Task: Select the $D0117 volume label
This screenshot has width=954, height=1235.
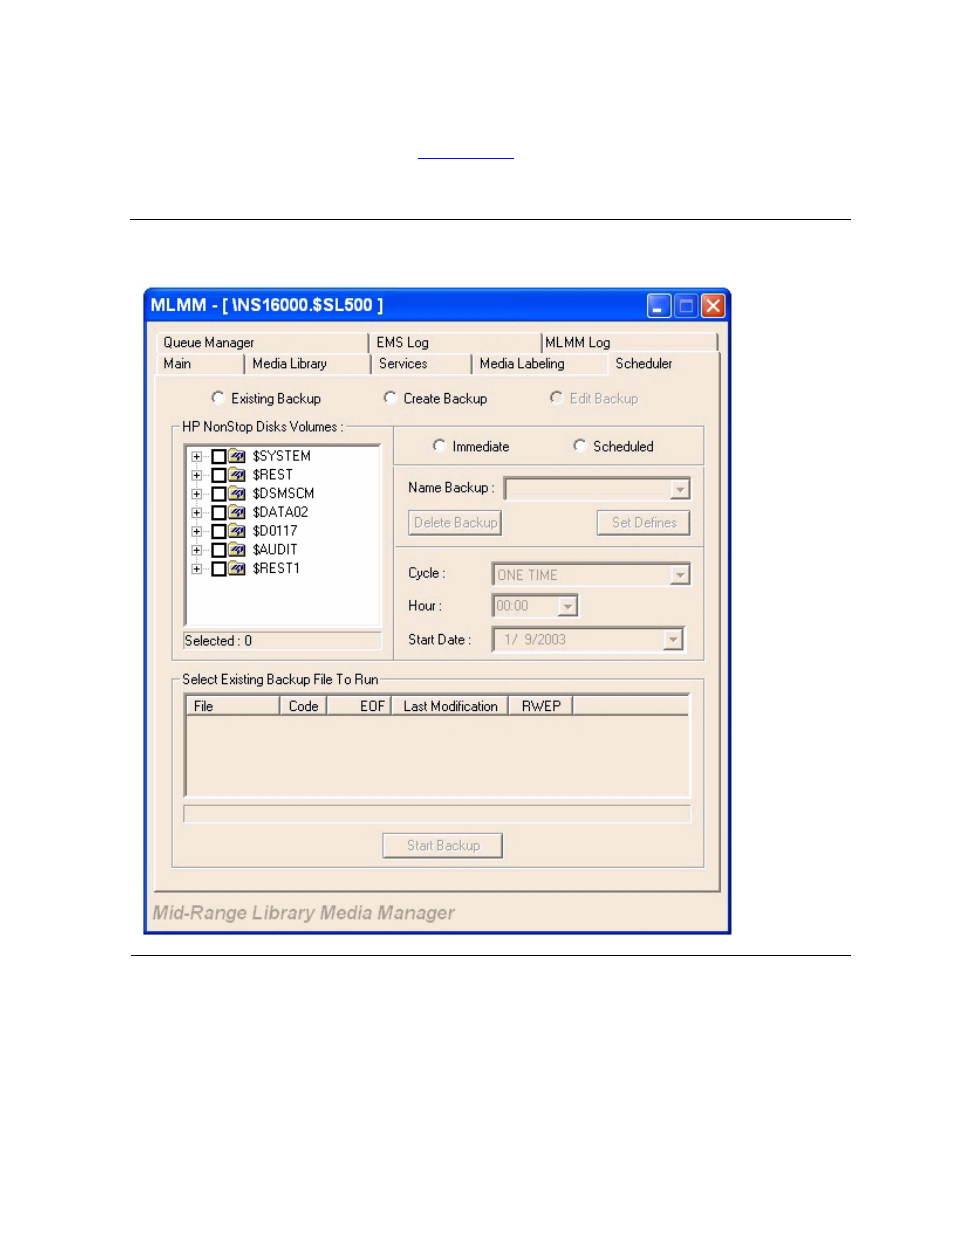Action: (x=275, y=531)
